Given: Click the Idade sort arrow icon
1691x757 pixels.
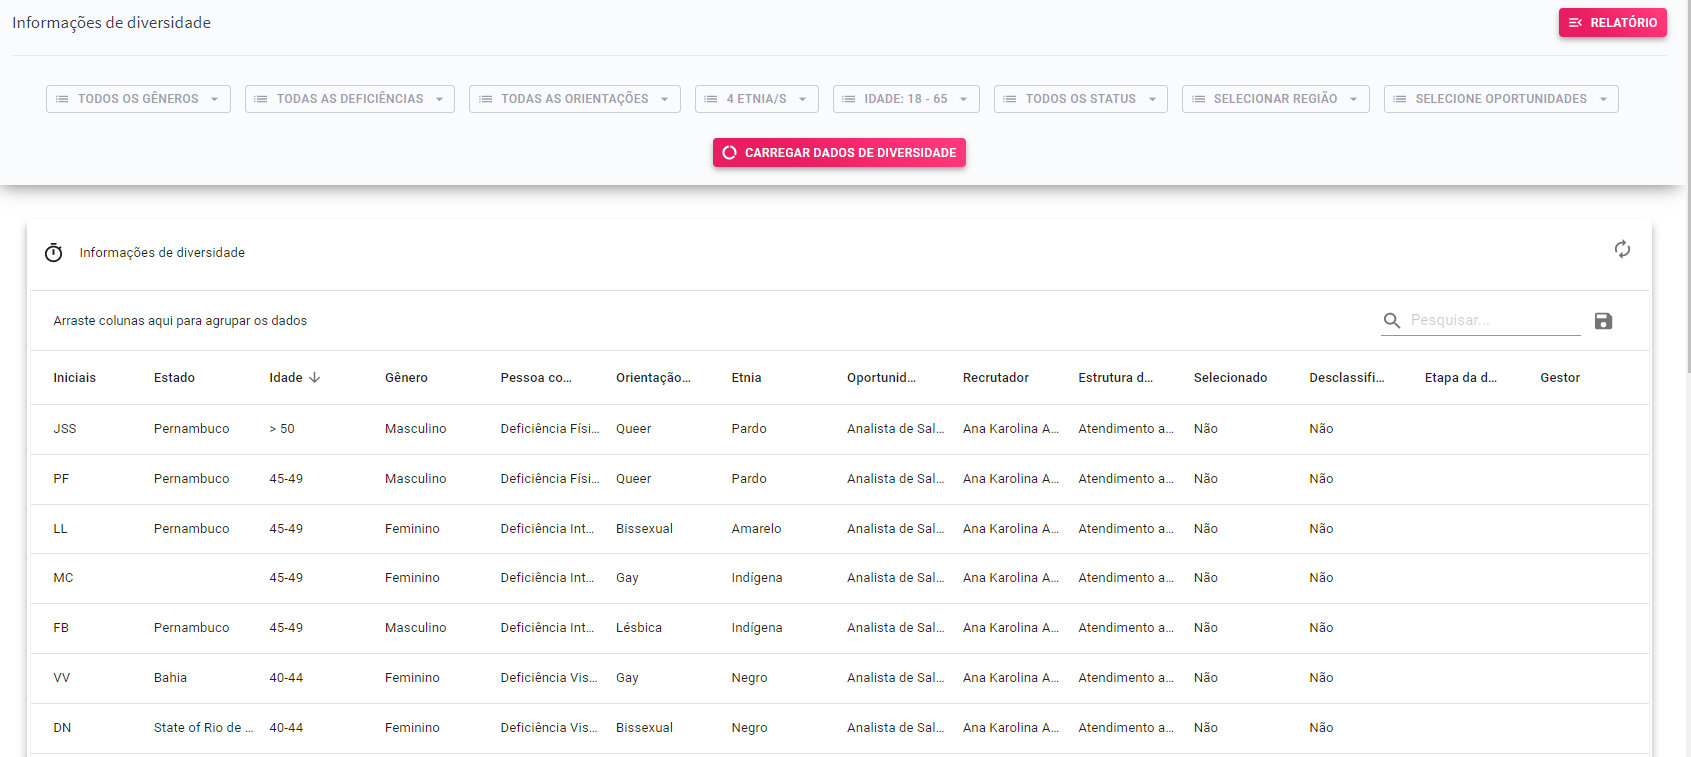Looking at the screenshot, I should click(x=315, y=378).
